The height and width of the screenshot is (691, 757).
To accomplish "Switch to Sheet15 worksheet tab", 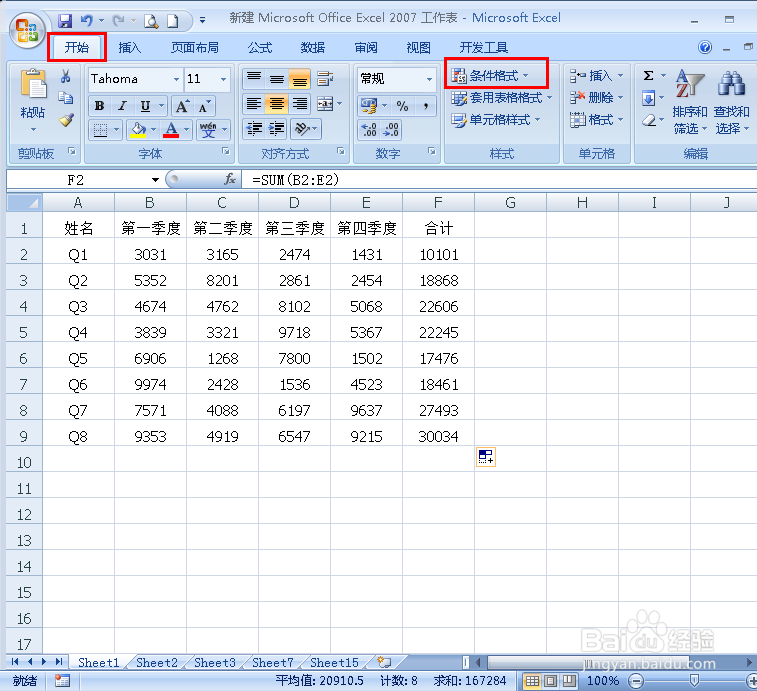I will click(x=334, y=663).
